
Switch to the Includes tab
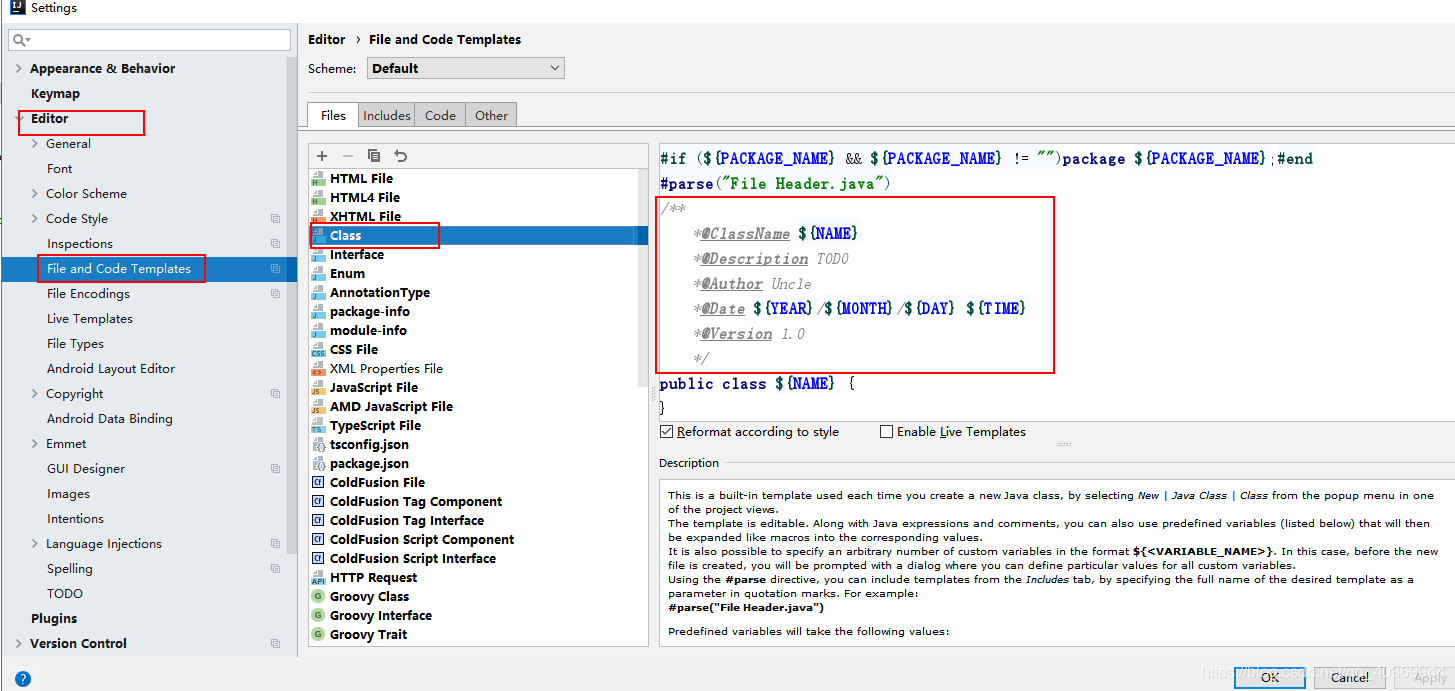tap(387, 115)
